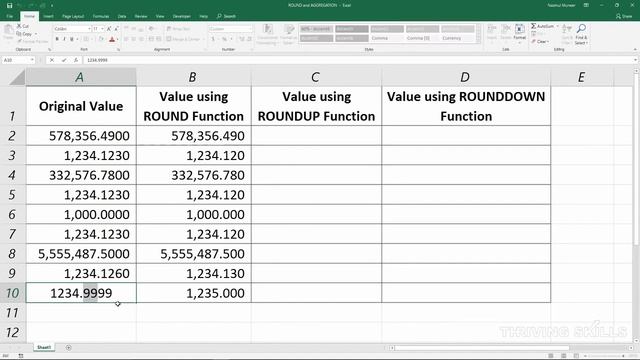Switch to the Formulas tab
Viewport: 640px width, 360px height.
click(101, 16)
